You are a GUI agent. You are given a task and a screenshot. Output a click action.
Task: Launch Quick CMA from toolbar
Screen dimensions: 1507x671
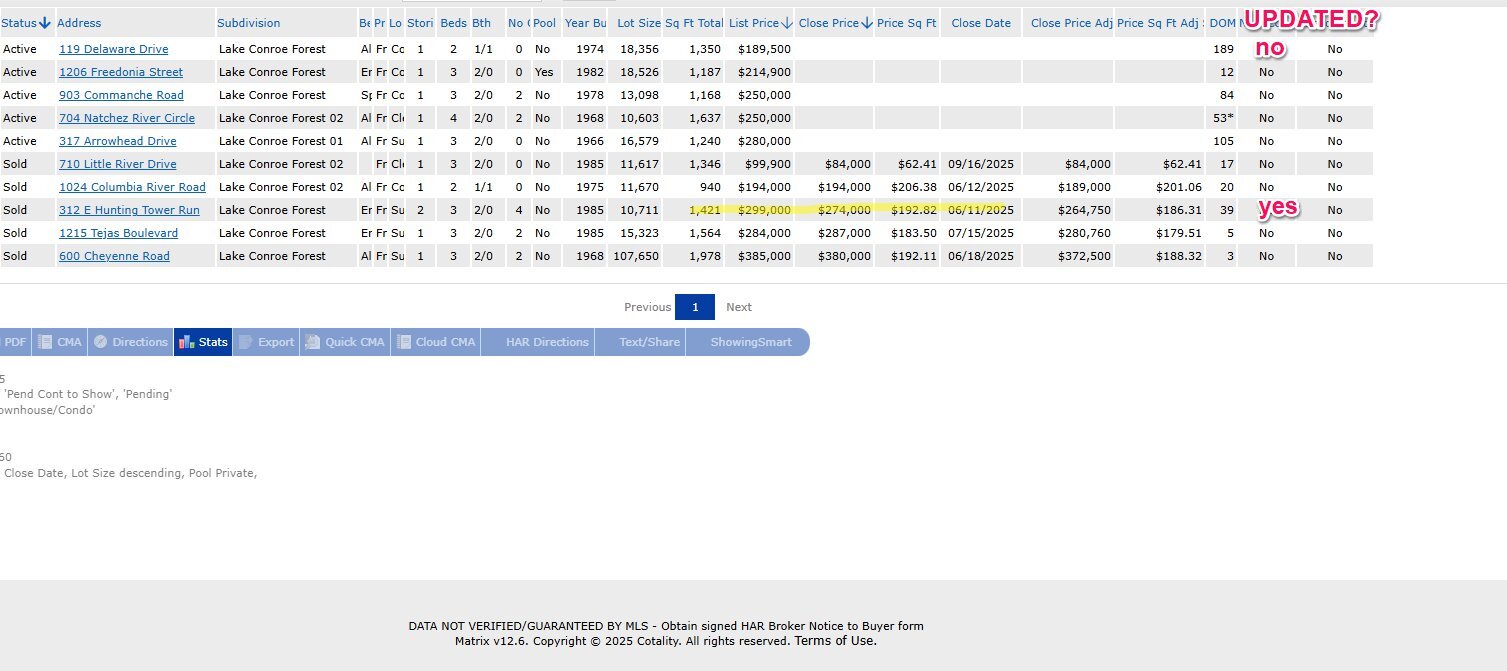(x=345, y=342)
